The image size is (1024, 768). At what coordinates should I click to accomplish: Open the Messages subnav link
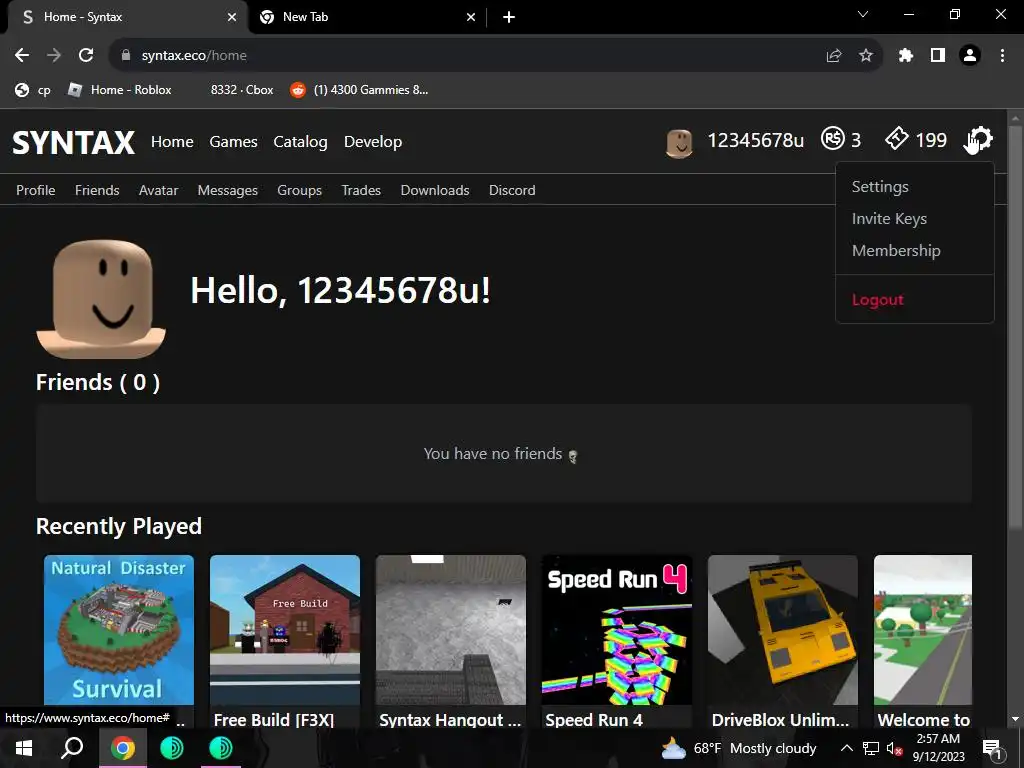click(x=228, y=190)
